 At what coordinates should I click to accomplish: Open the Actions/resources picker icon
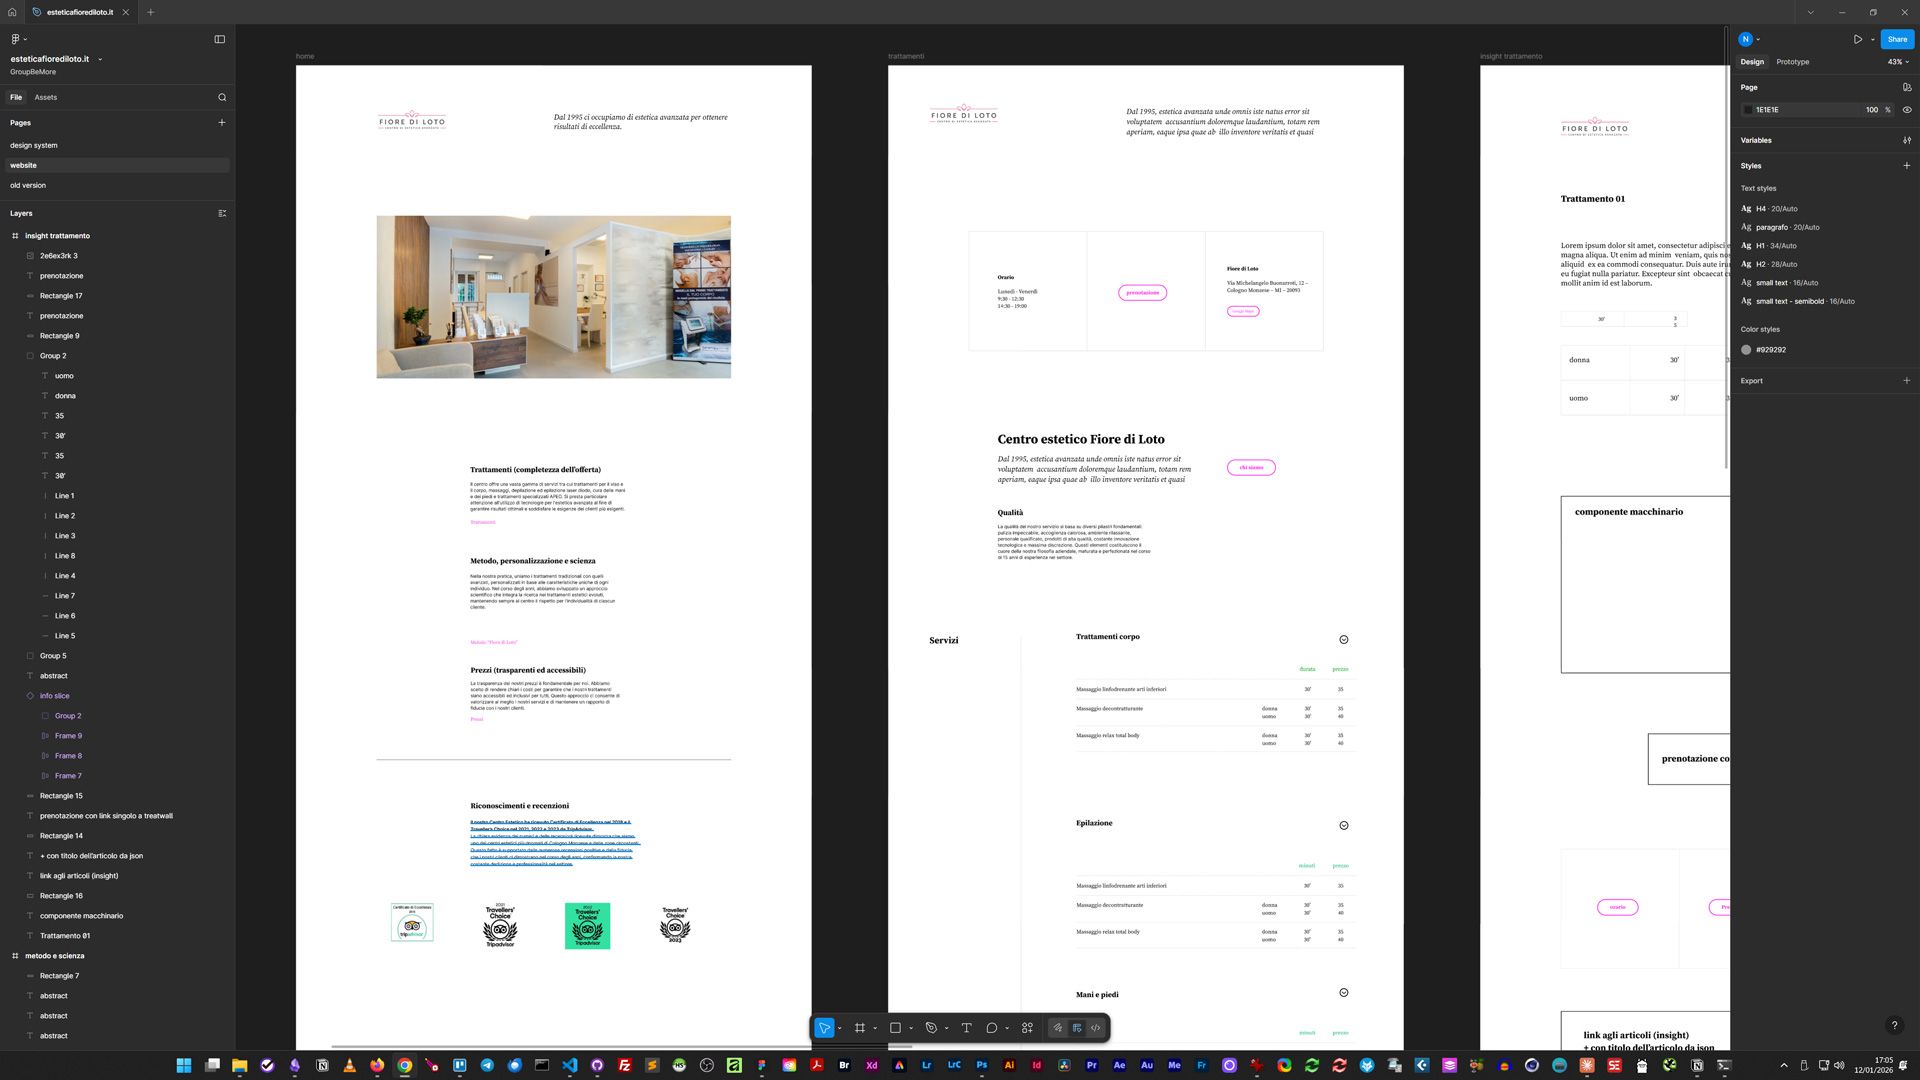click(1027, 1027)
